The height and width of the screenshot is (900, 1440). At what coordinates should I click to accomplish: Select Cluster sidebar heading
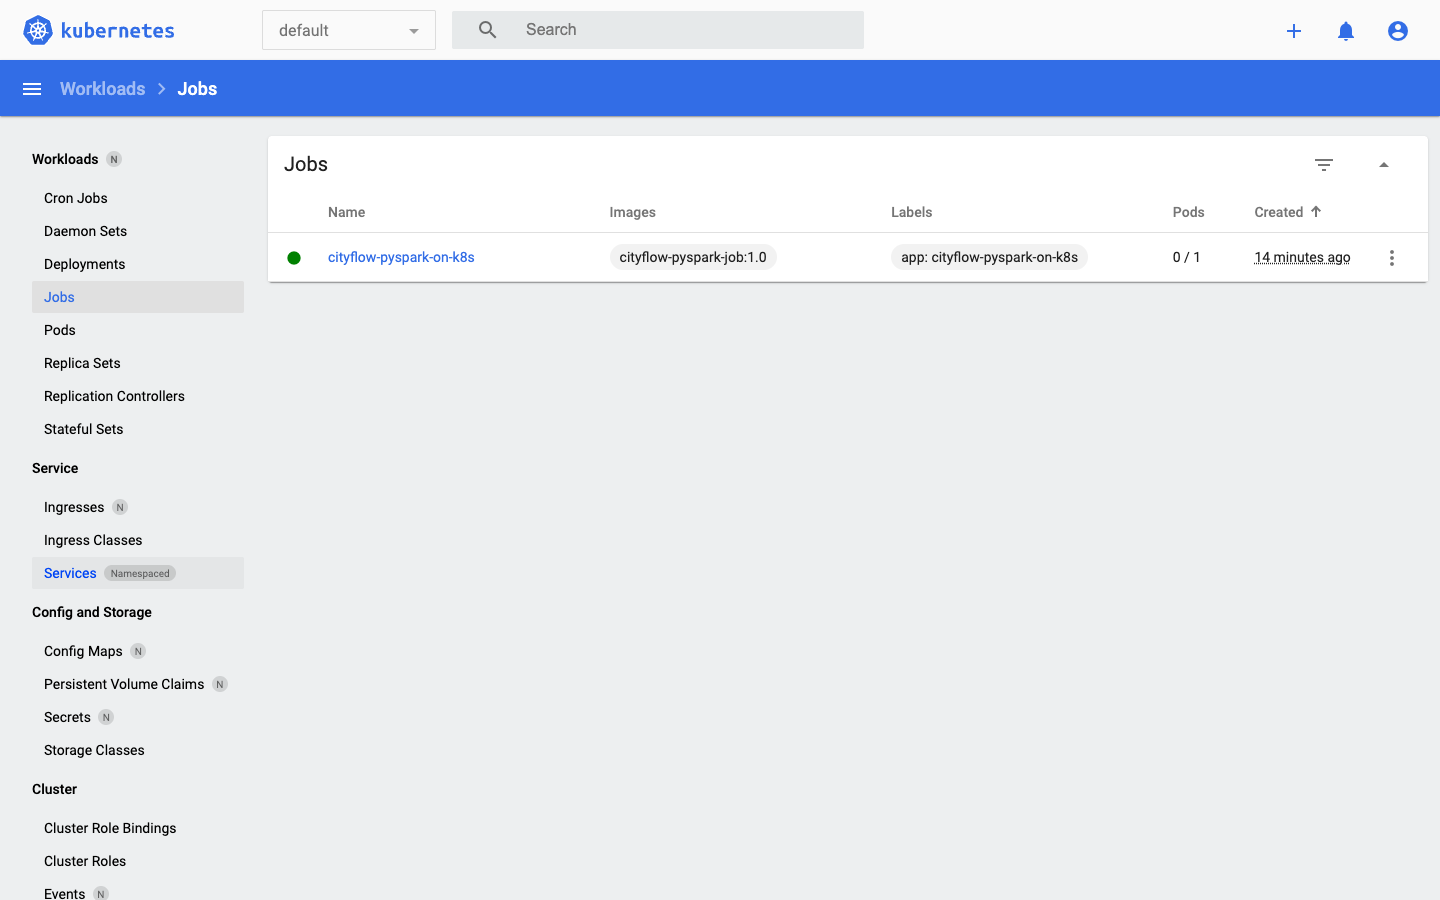coord(55,789)
